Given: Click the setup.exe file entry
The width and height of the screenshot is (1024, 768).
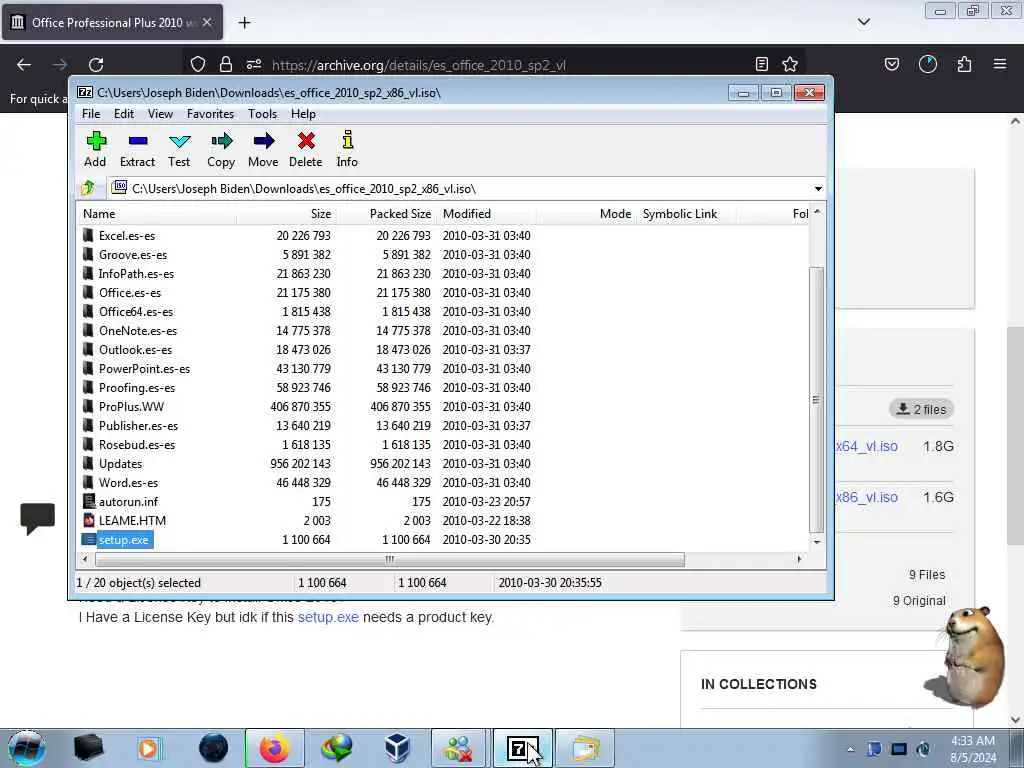Looking at the screenshot, I should (123, 539).
